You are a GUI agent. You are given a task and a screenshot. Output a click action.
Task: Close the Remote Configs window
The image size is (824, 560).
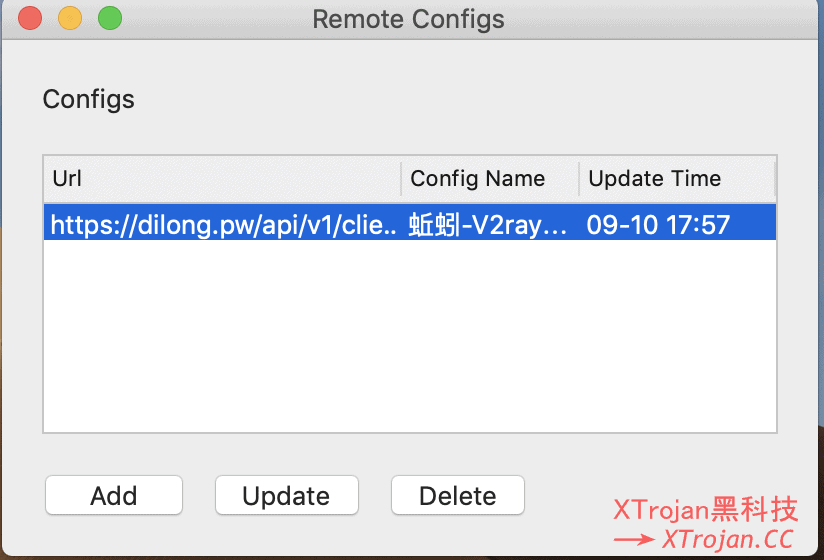coord(30,18)
